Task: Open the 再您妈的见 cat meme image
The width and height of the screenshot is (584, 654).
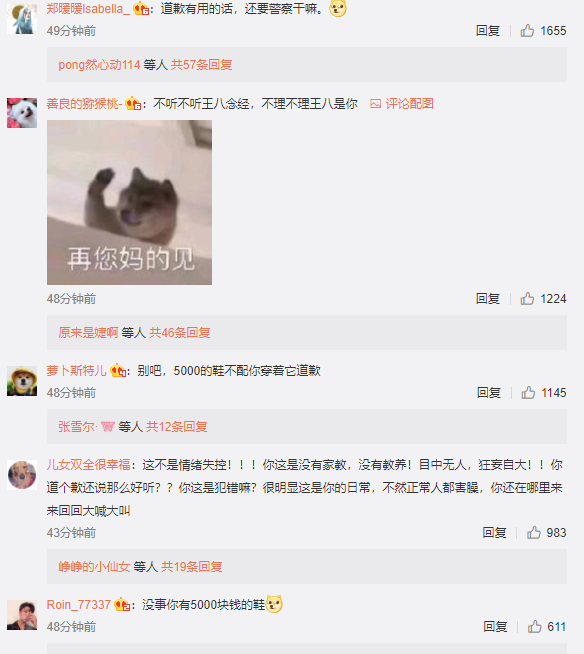Action: 129,202
